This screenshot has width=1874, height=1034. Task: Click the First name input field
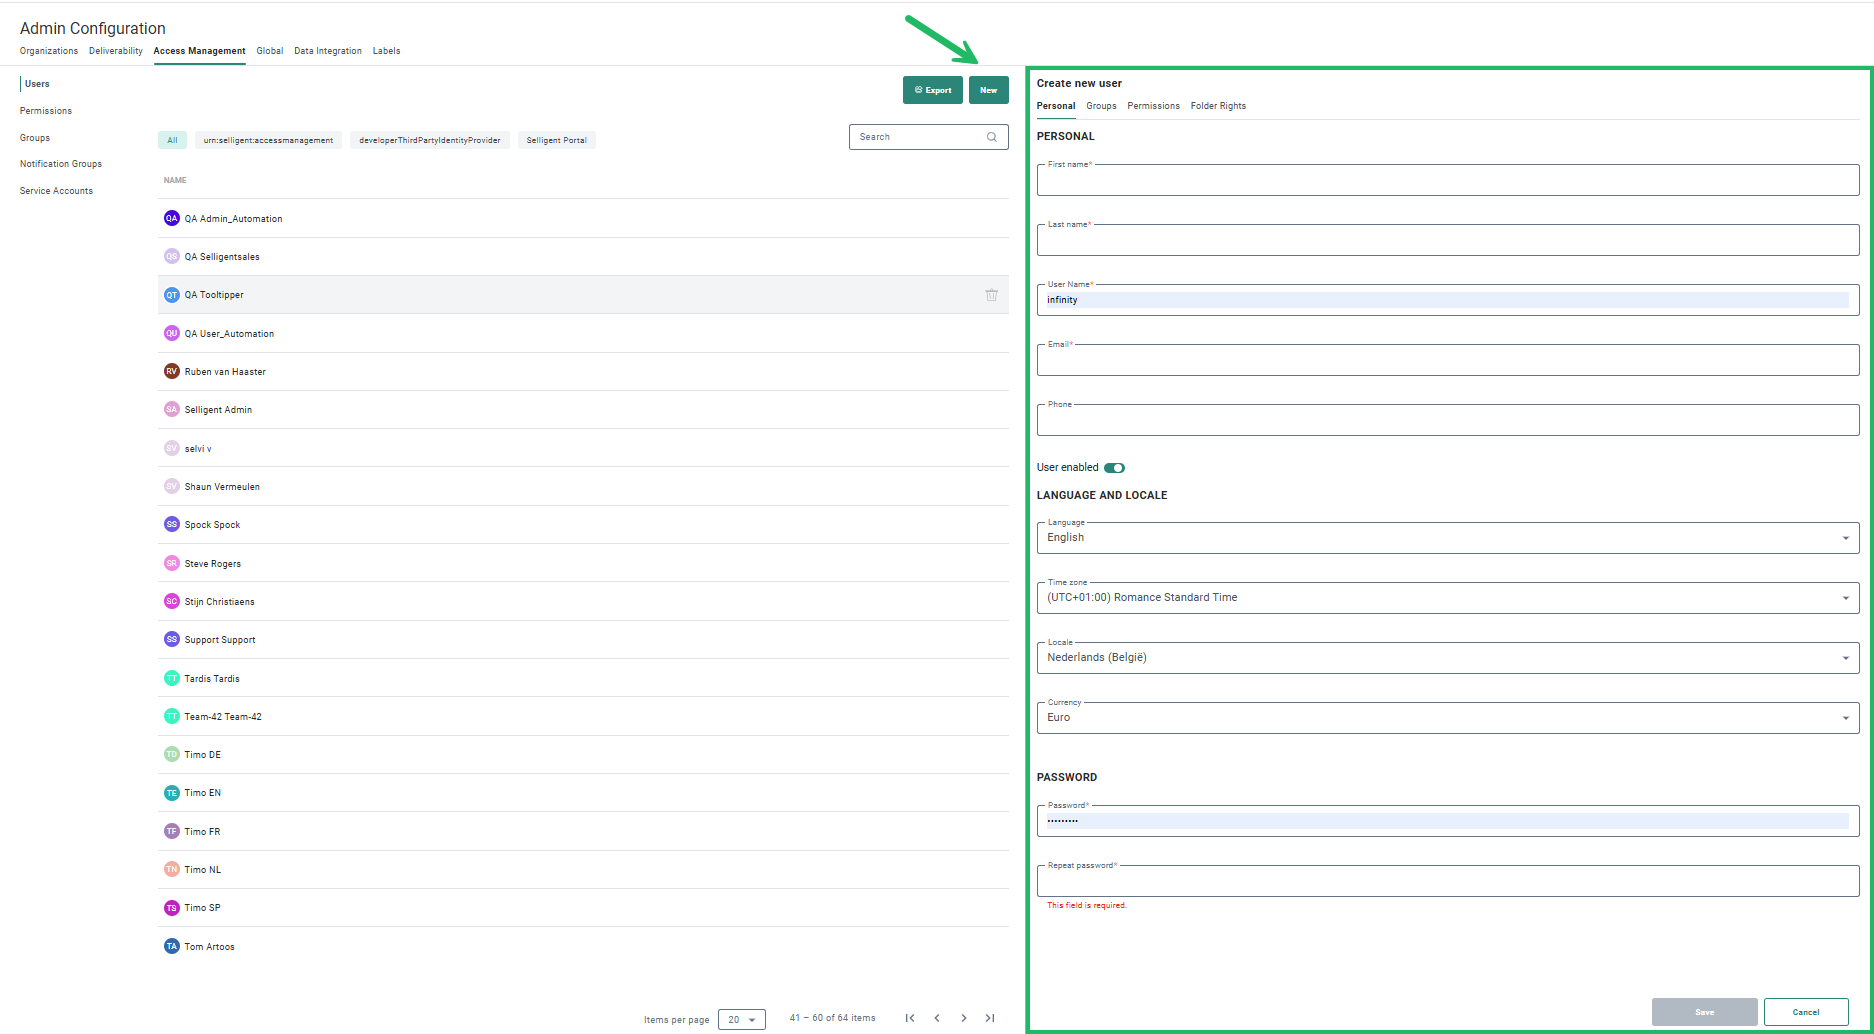click(1447, 182)
